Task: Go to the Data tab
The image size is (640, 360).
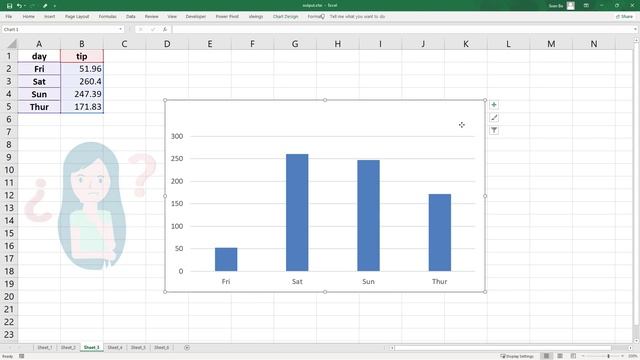Action: pyautogui.click(x=131, y=16)
